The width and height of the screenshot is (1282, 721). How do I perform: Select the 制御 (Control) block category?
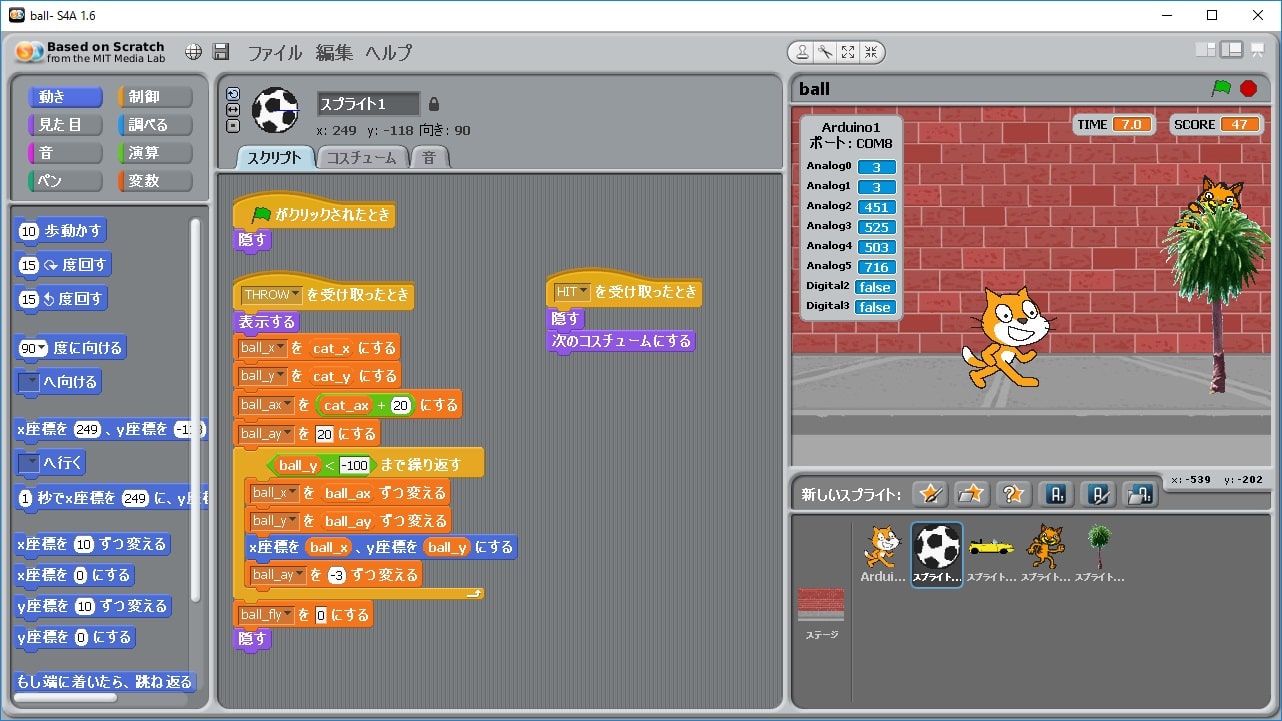tap(155, 97)
